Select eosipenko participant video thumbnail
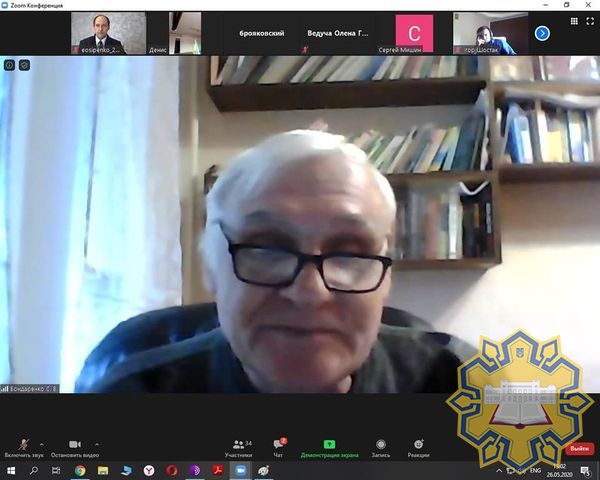The width and height of the screenshot is (600, 480). pos(108,33)
